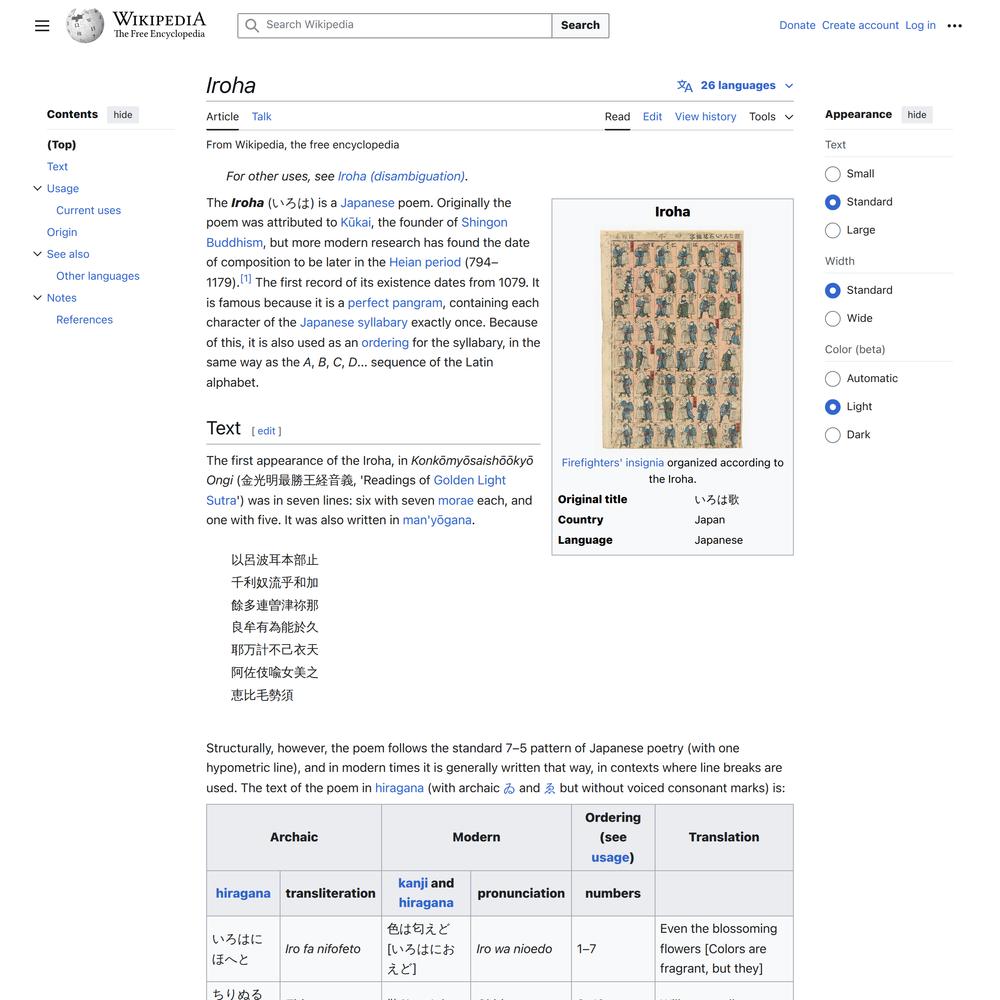The width and height of the screenshot is (1000, 1000).
Task: Select Dark color mode
Action: click(832, 435)
